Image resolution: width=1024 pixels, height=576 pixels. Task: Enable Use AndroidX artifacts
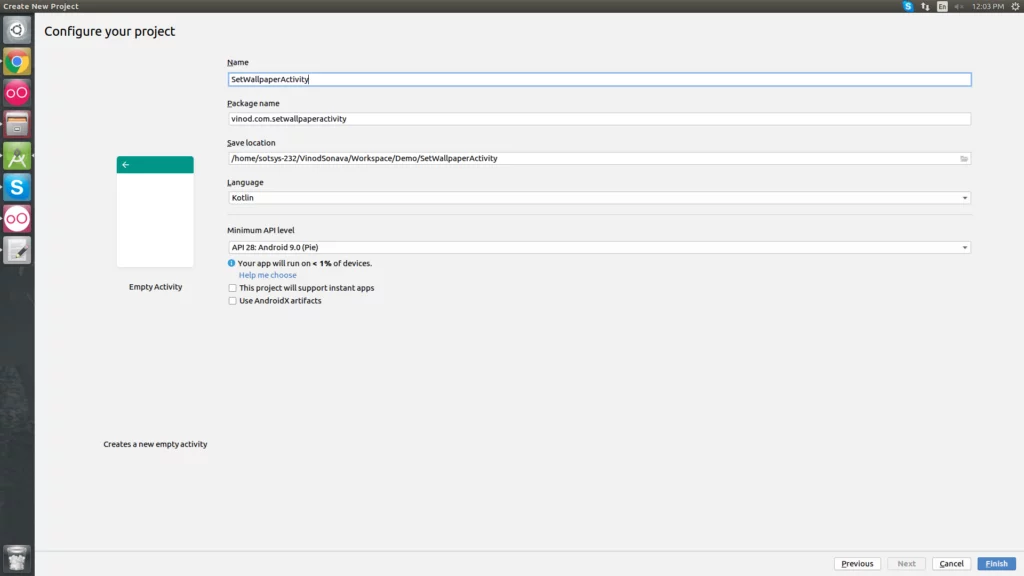(x=232, y=299)
